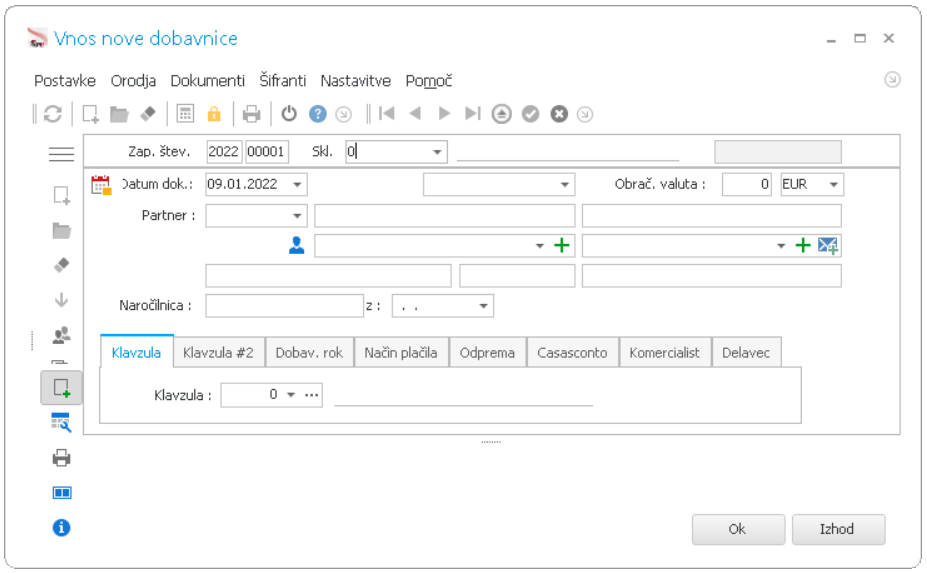Open the Skl. warehouse dropdown
The image size is (927, 573).
437,152
